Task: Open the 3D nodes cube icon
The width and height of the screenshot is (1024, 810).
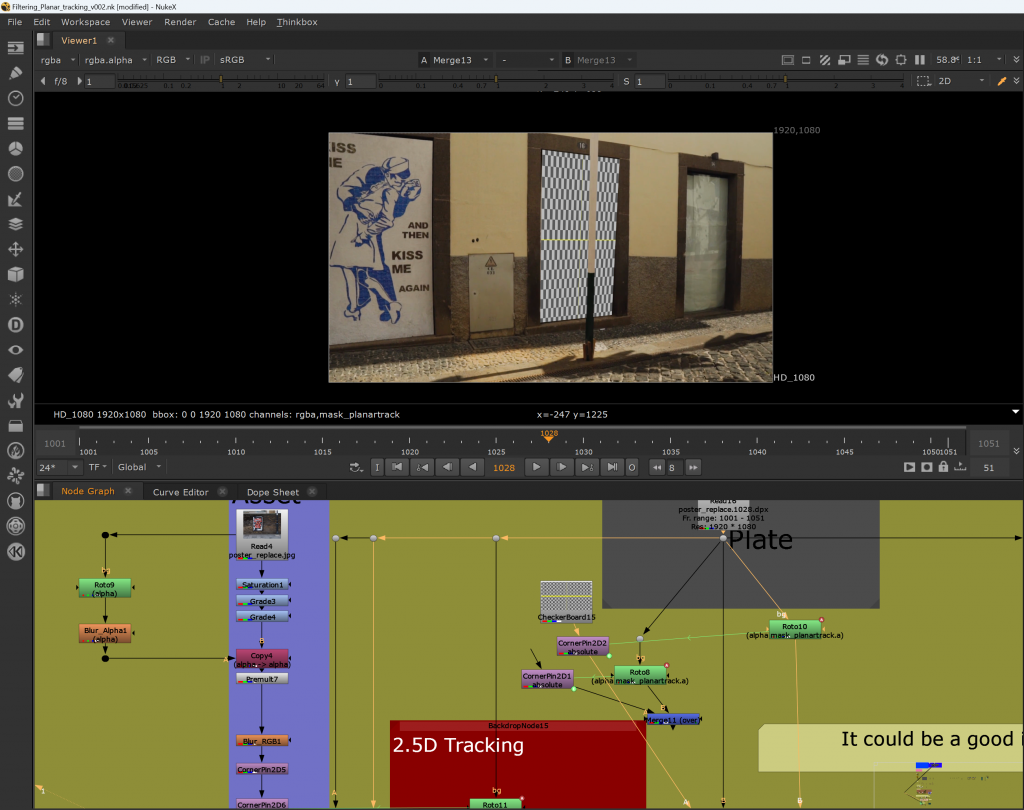Action: [16, 274]
